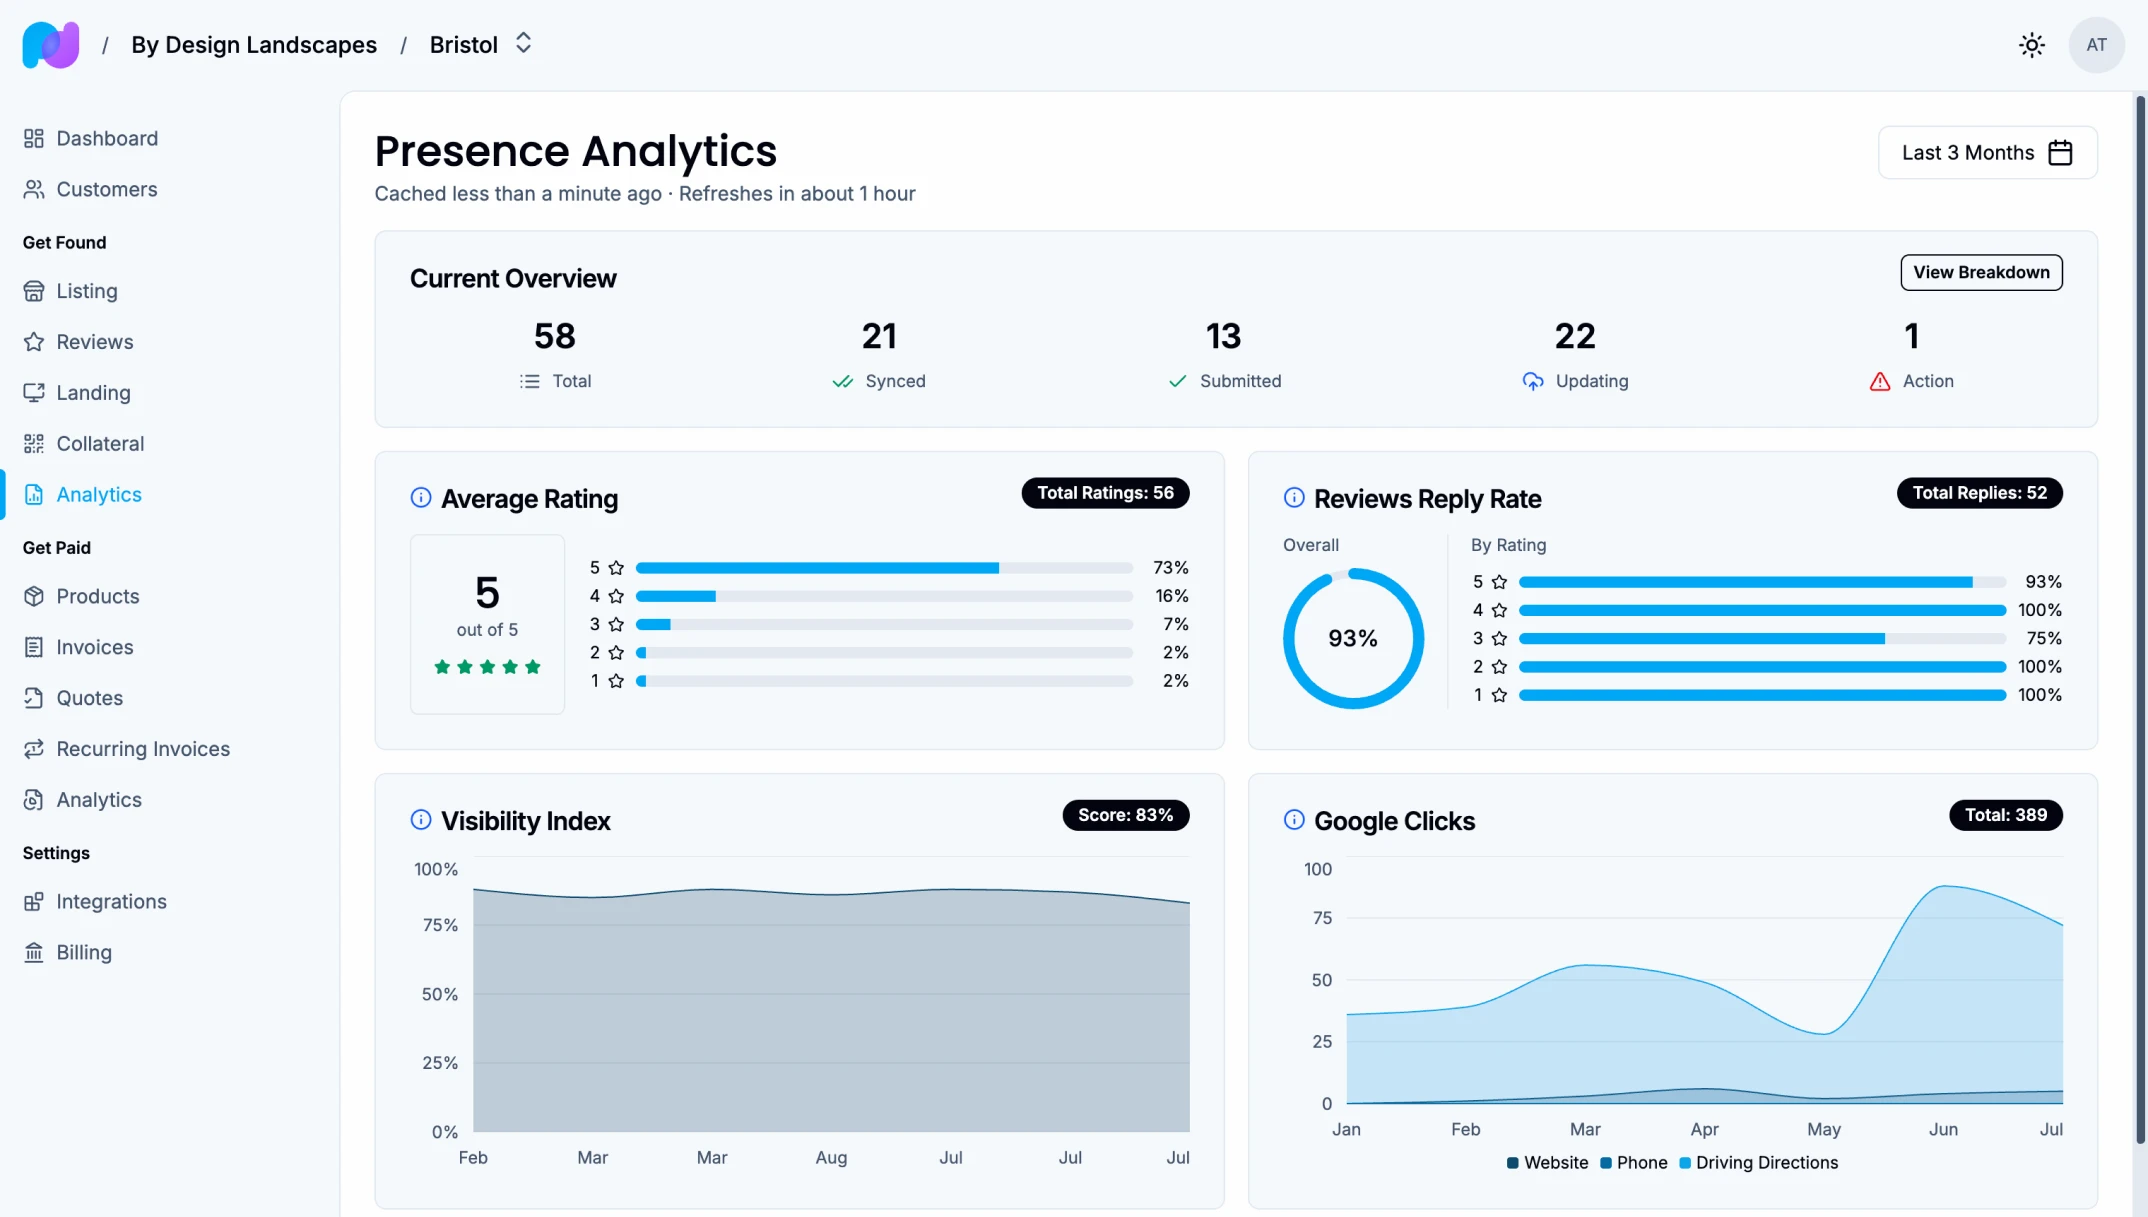Image resolution: width=2148 pixels, height=1217 pixels.
Task: Toggle Driving Directions in the chart legend
Action: (x=1759, y=1162)
